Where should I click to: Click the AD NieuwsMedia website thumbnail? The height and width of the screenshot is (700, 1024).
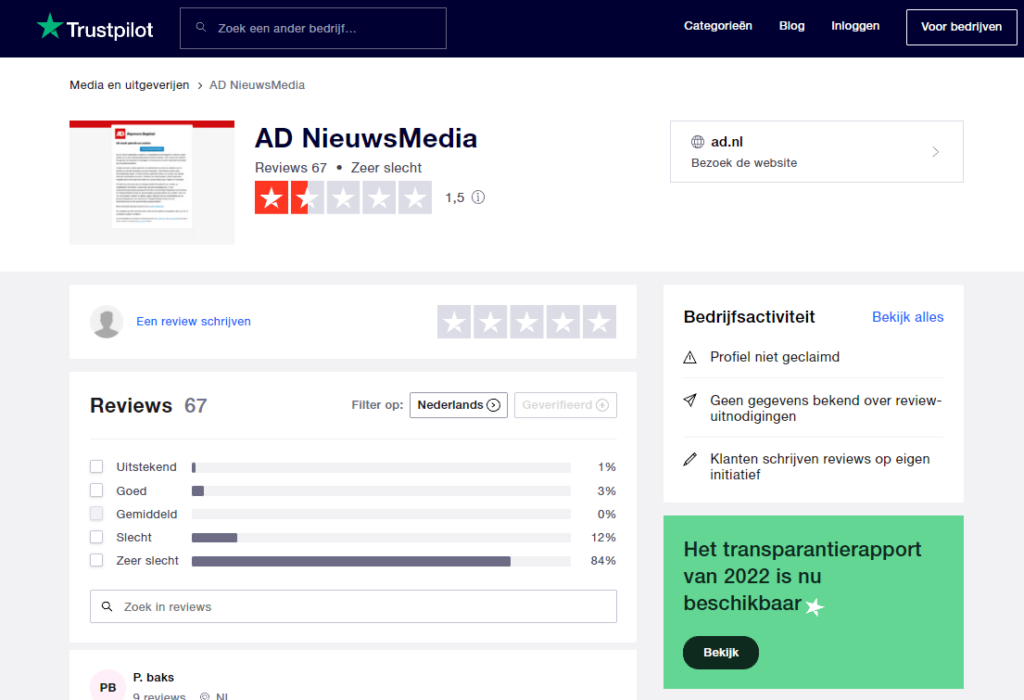coord(152,183)
